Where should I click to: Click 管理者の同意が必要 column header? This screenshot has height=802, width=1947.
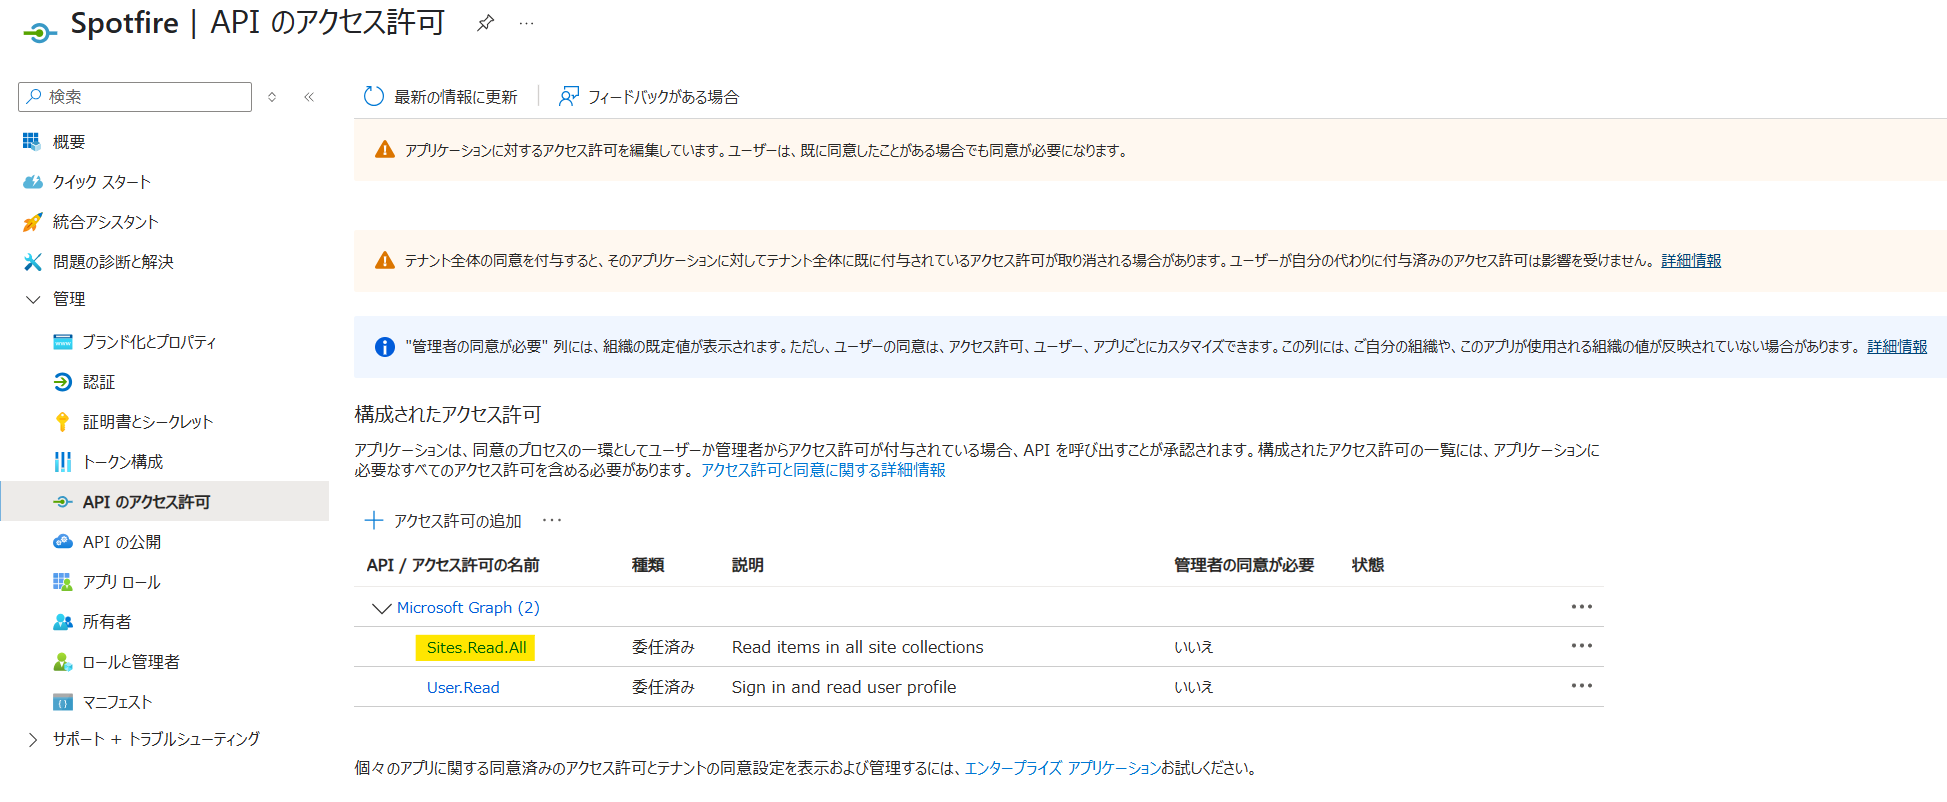point(1244,565)
